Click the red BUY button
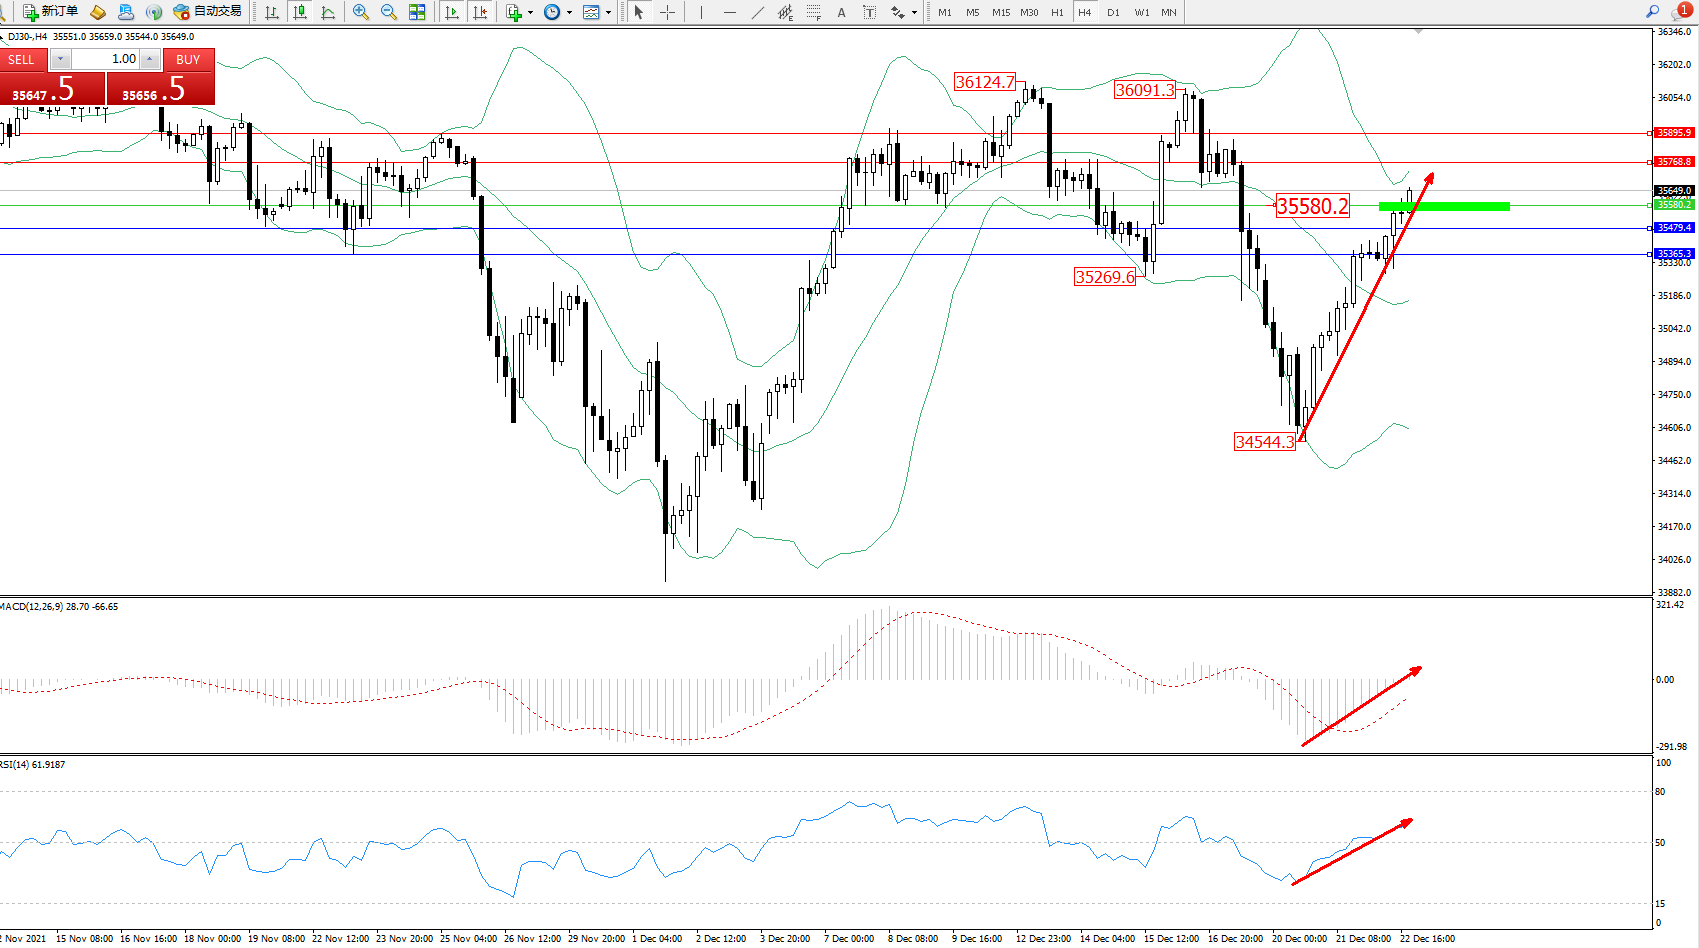This screenshot has width=1699, height=948. (188, 60)
